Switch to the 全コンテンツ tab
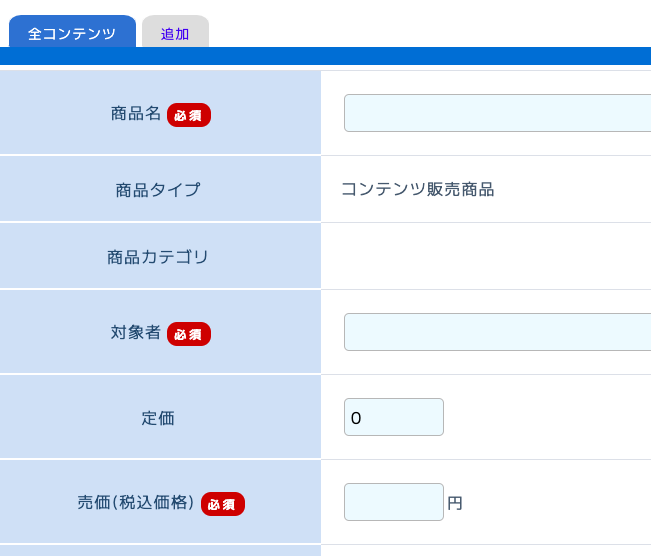 click(72, 33)
